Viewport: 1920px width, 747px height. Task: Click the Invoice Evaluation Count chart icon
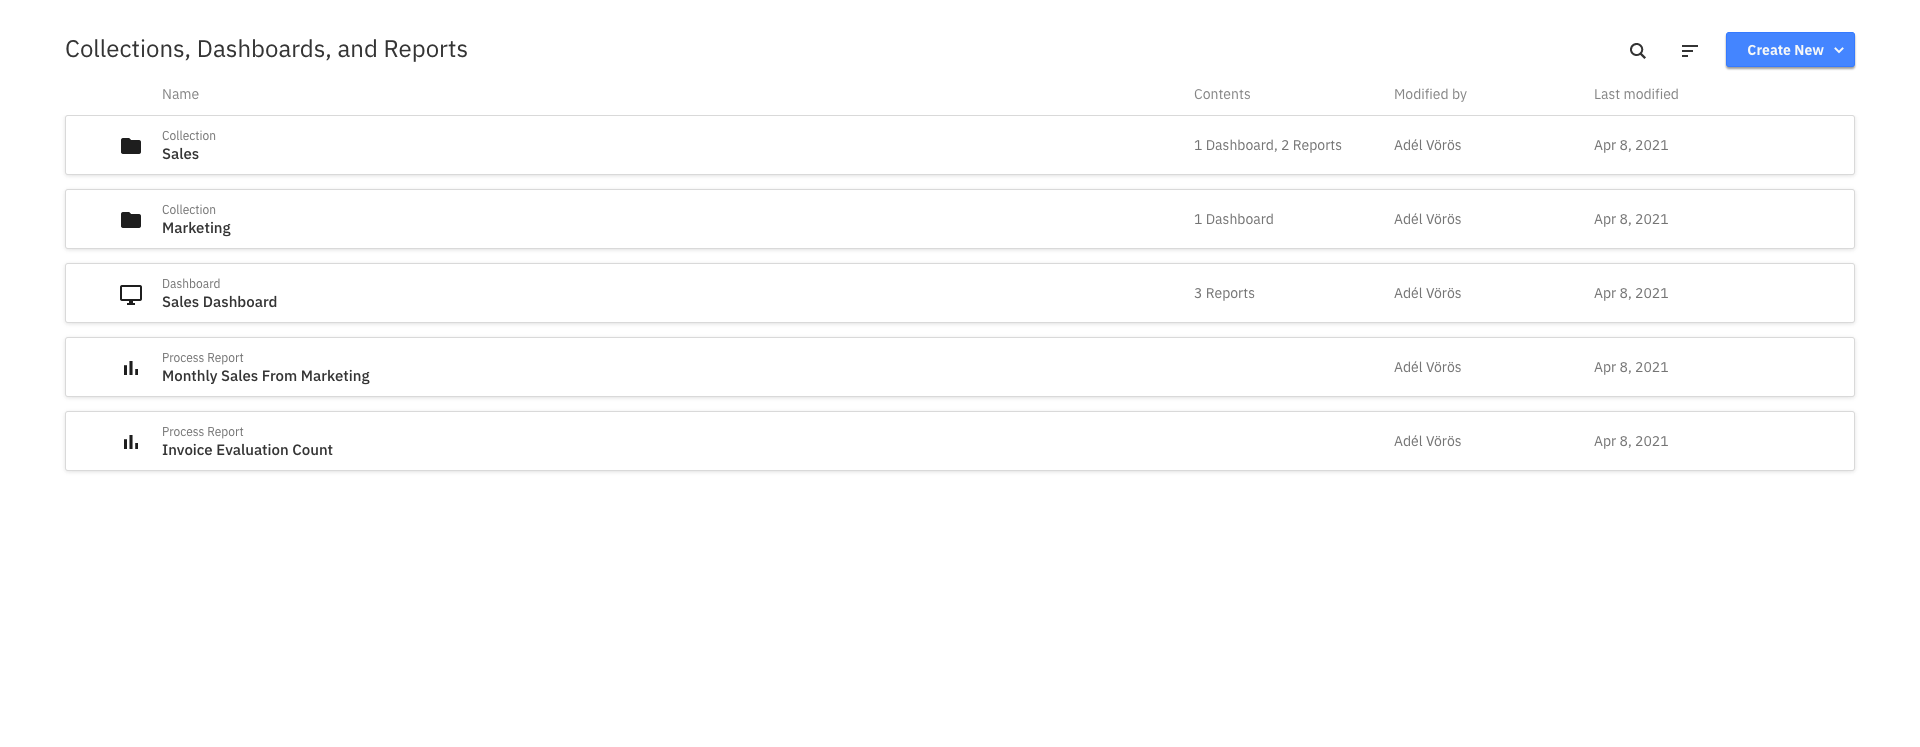131,442
